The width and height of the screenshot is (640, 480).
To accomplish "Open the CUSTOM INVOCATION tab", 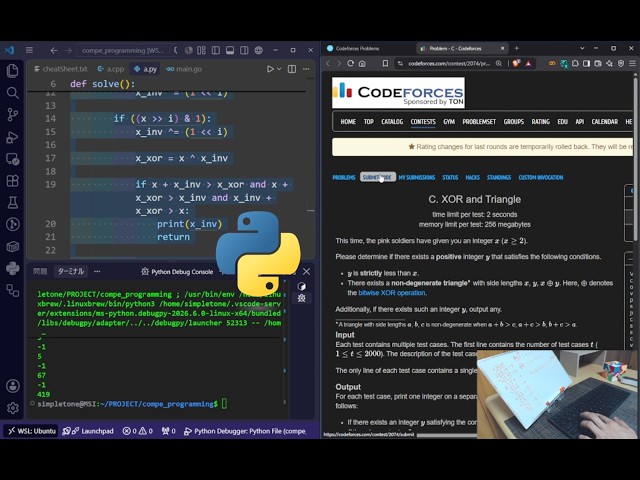I will 541,177.
